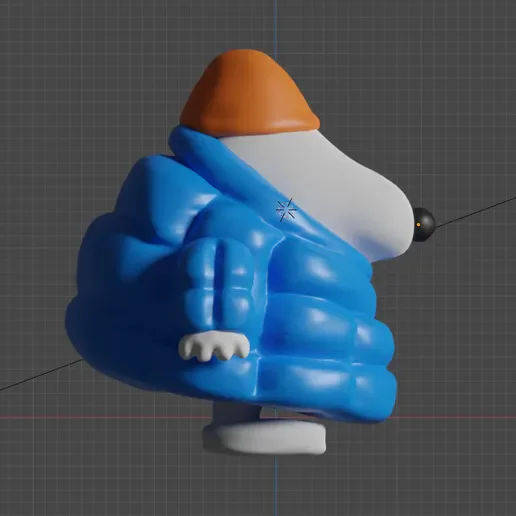Select the point light gizmo on the model
This screenshot has width=516, height=516.
287,210
